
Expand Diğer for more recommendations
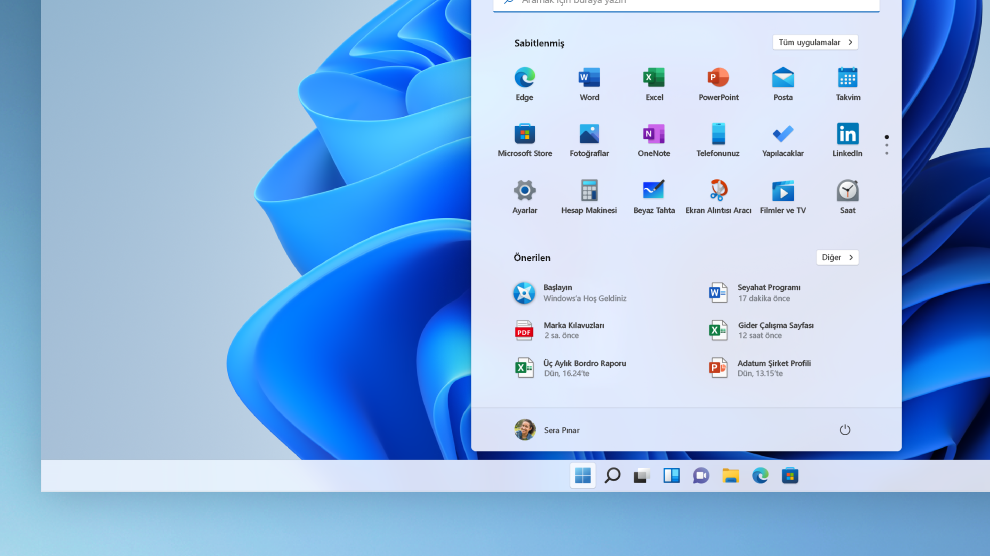[837, 257]
